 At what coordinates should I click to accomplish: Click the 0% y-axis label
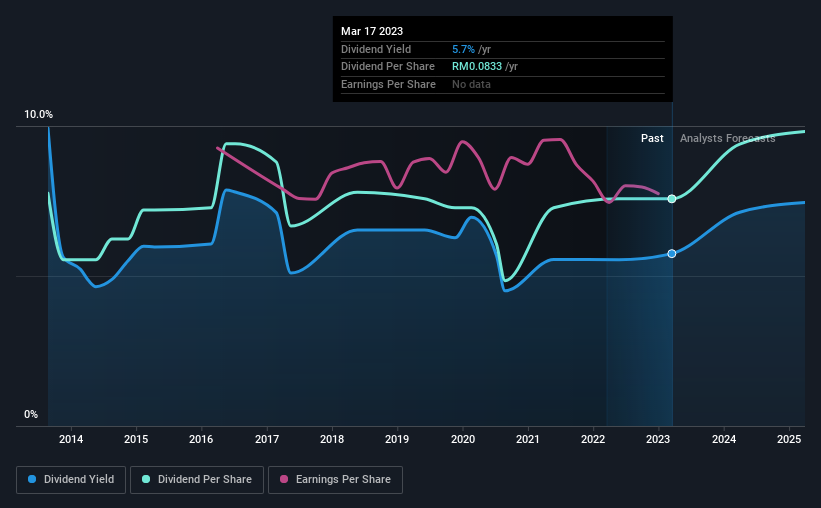point(31,414)
